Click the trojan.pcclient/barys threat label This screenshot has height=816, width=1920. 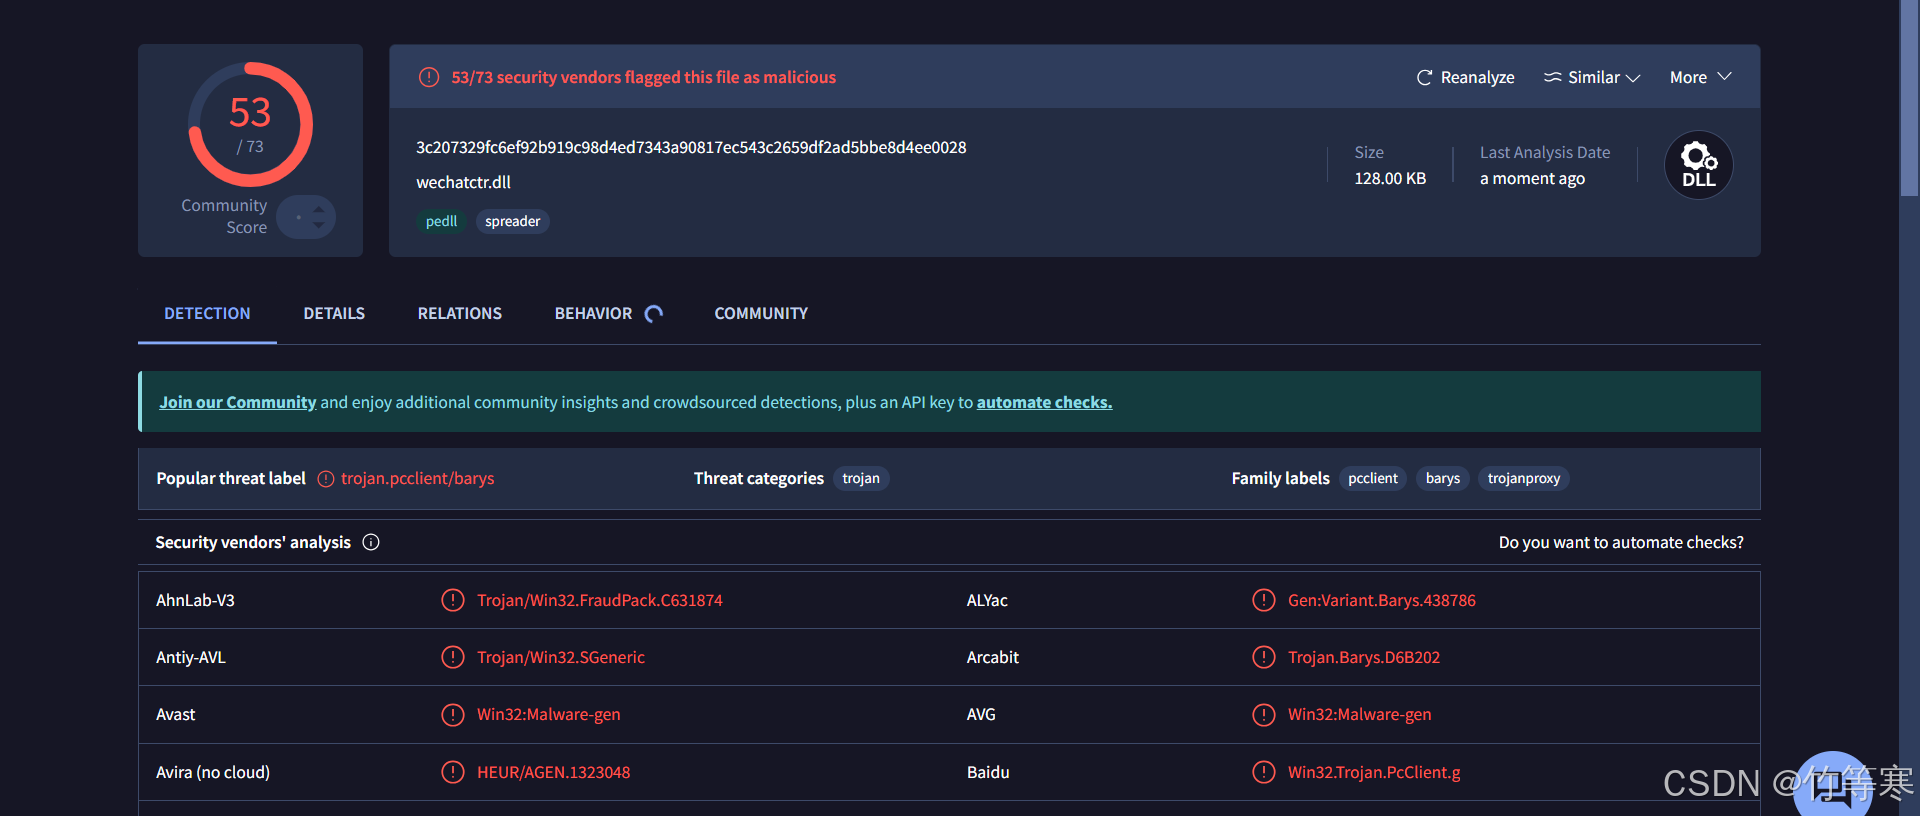click(x=418, y=479)
